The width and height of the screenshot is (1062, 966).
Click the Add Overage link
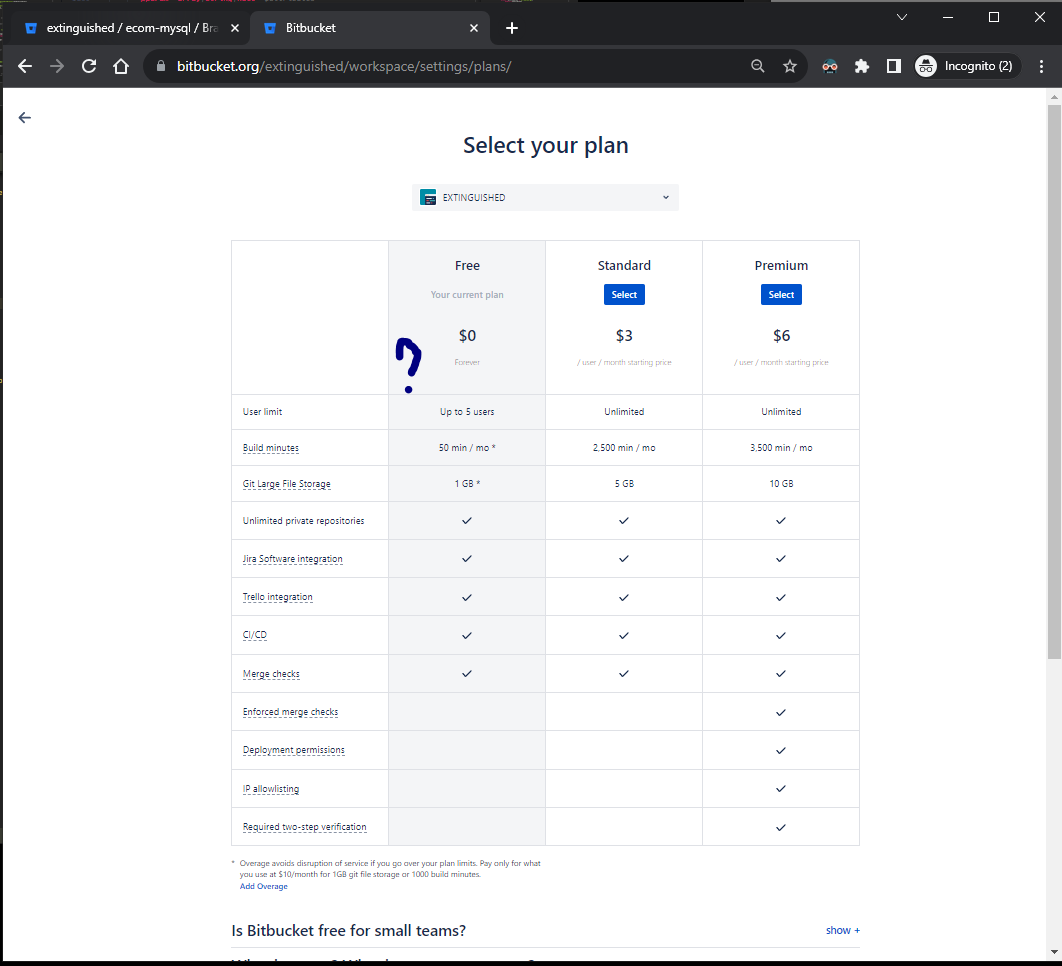pos(263,886)
